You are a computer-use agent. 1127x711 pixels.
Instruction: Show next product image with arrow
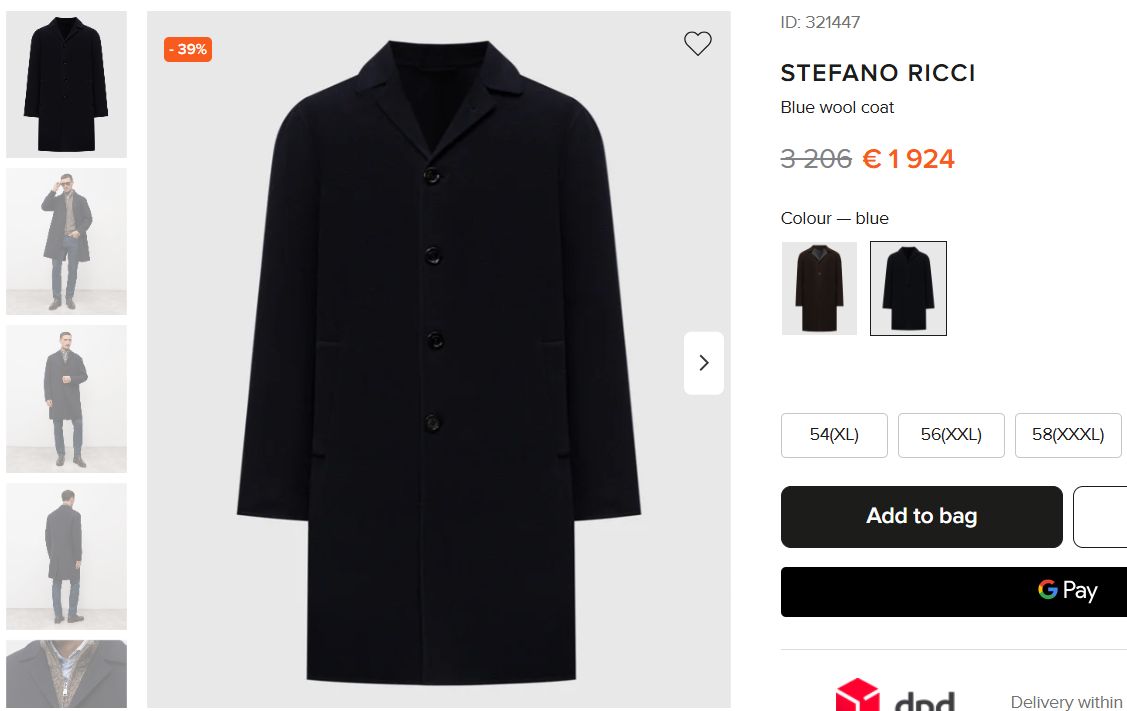pos(704,363)
